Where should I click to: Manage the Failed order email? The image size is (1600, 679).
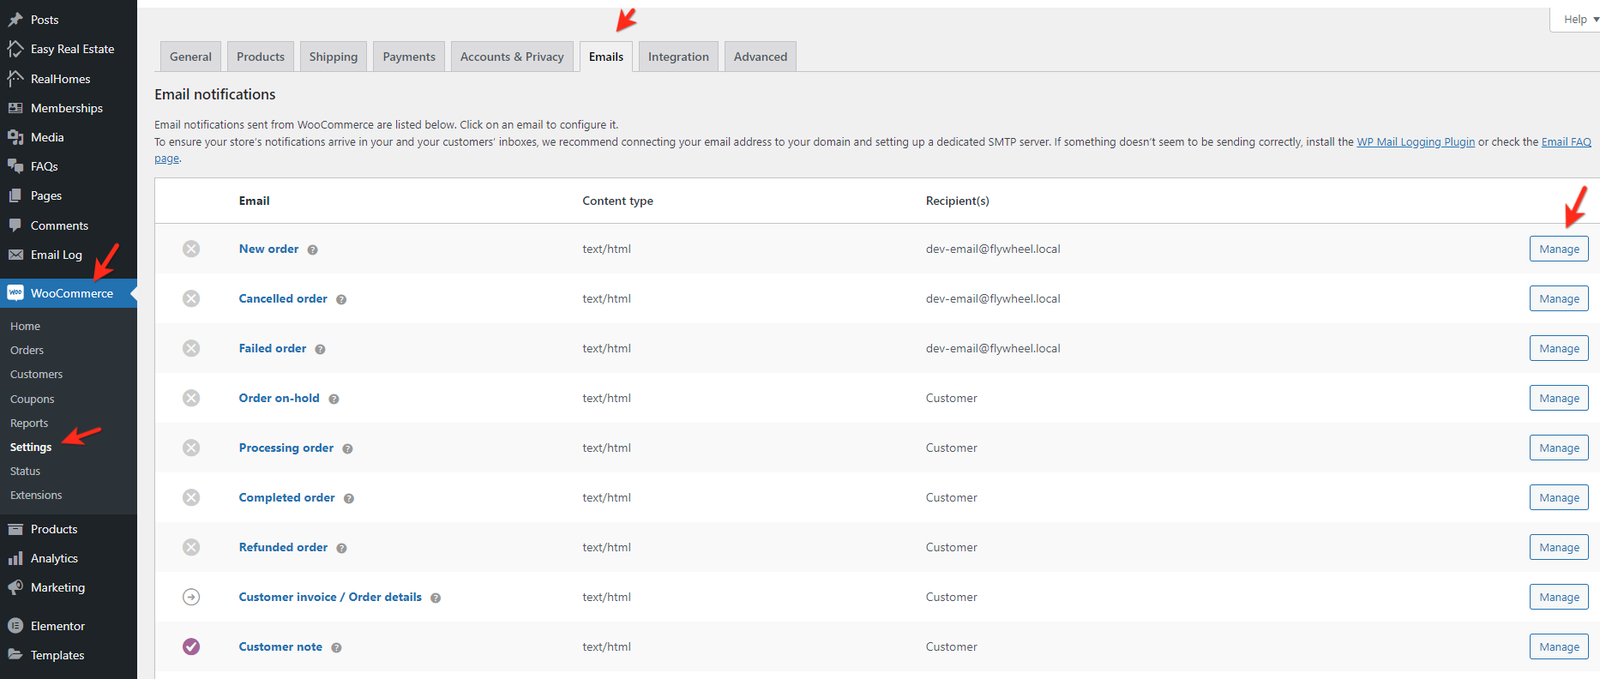[x=1559, y=348]
